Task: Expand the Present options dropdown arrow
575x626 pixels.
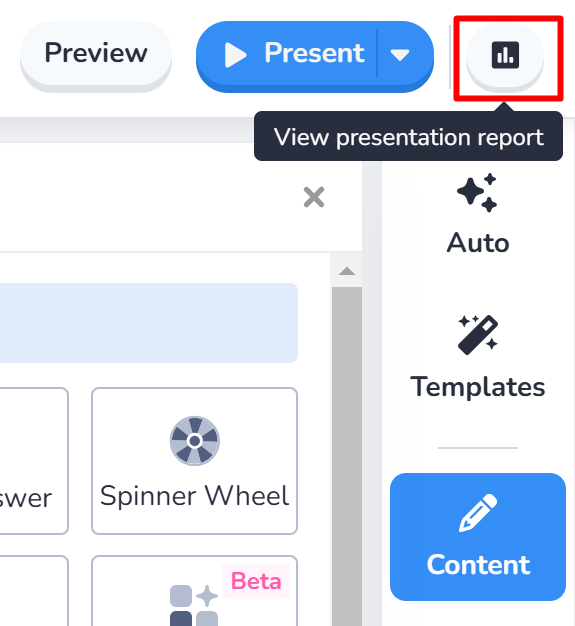Action: 400,55
